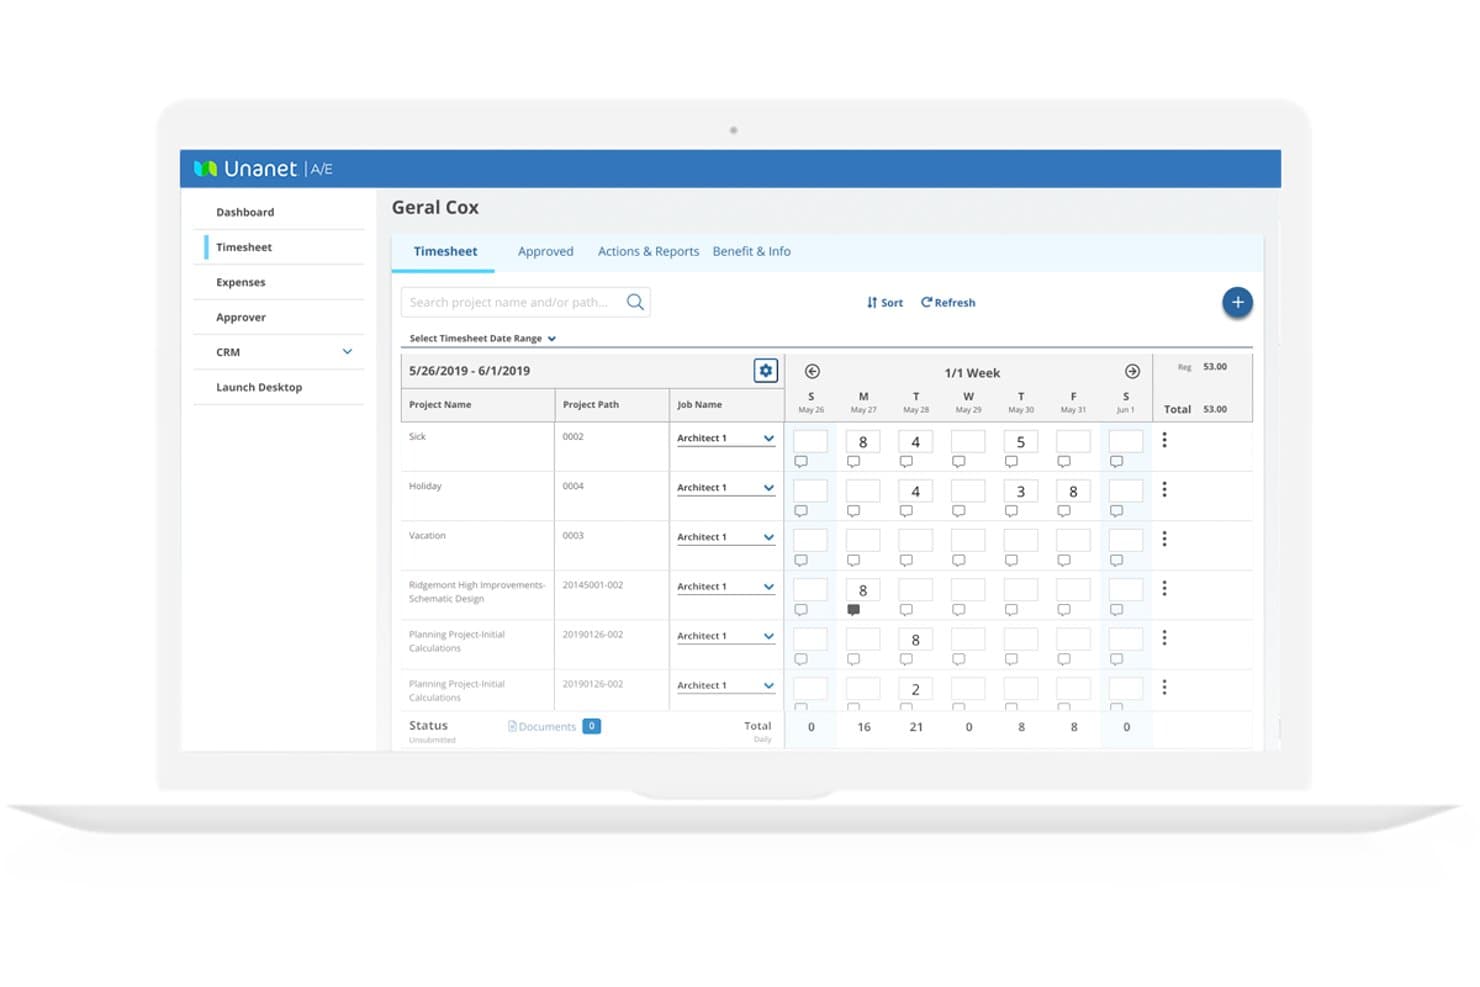
Task: Open comment icon under Vacation Wednesday cell
Action: coord(958,561)
